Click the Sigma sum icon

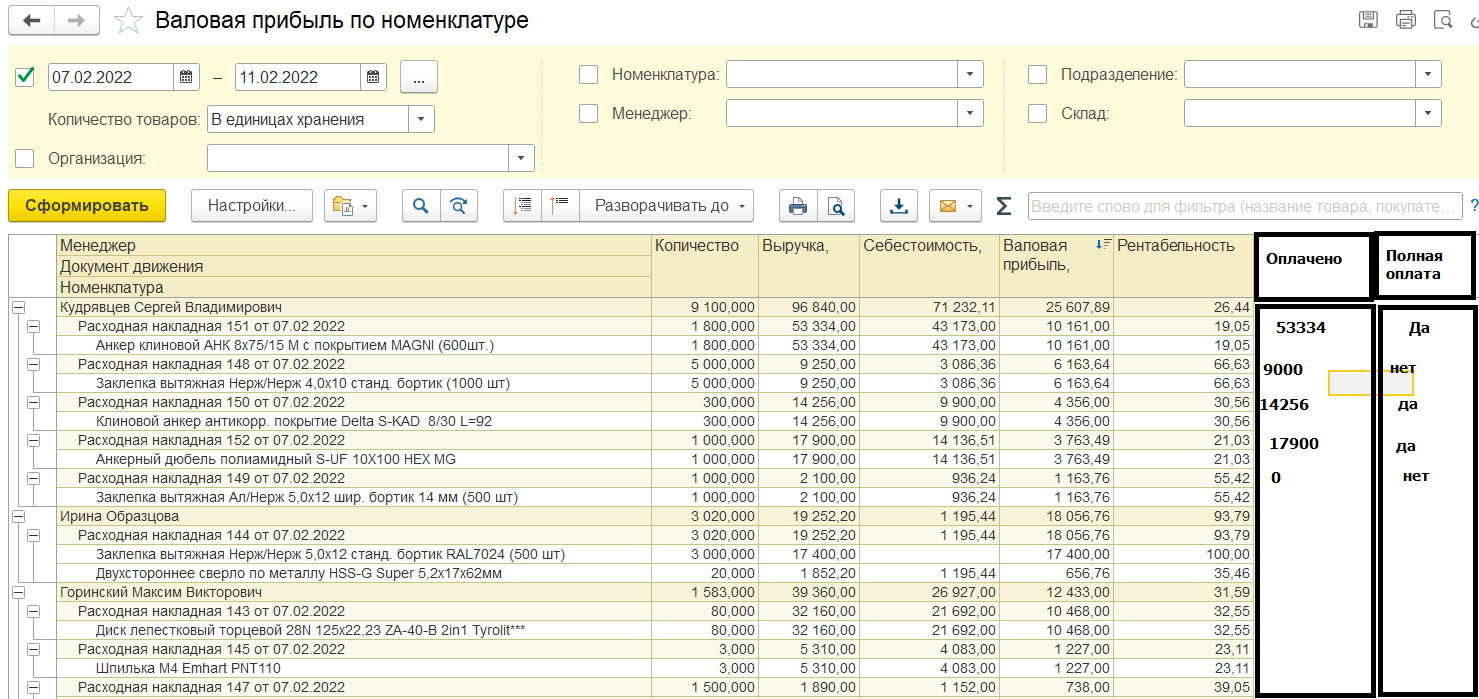click(x=1004, y=206)
